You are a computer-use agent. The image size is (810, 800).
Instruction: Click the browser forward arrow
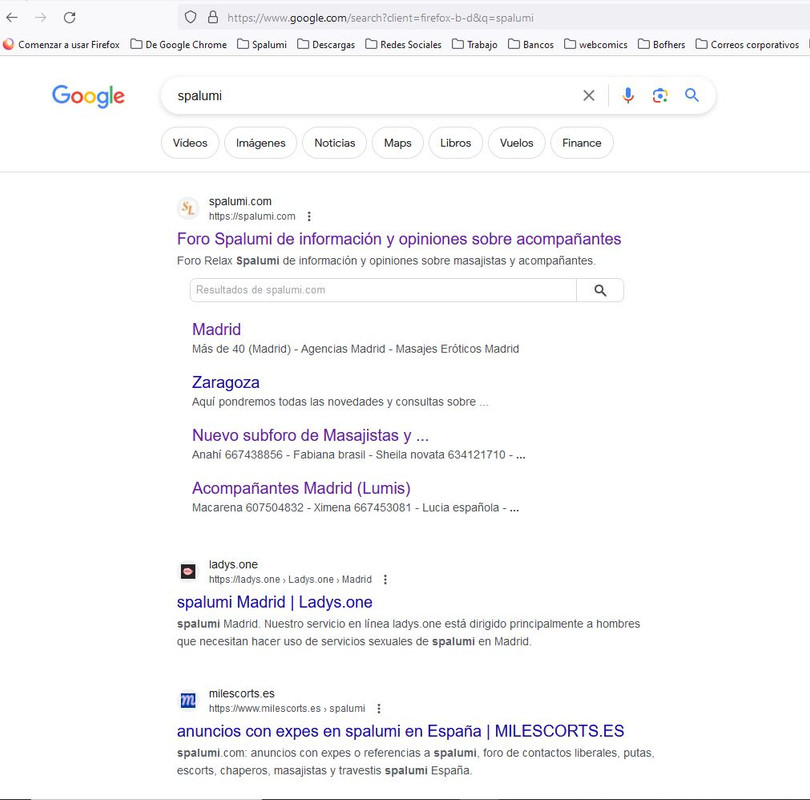coord(41,18)
